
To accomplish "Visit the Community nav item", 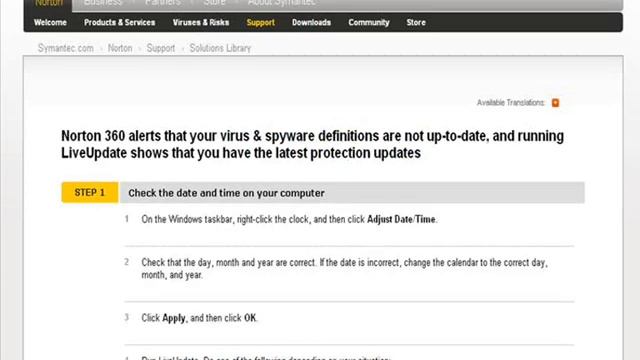I will tap(369, 23).
